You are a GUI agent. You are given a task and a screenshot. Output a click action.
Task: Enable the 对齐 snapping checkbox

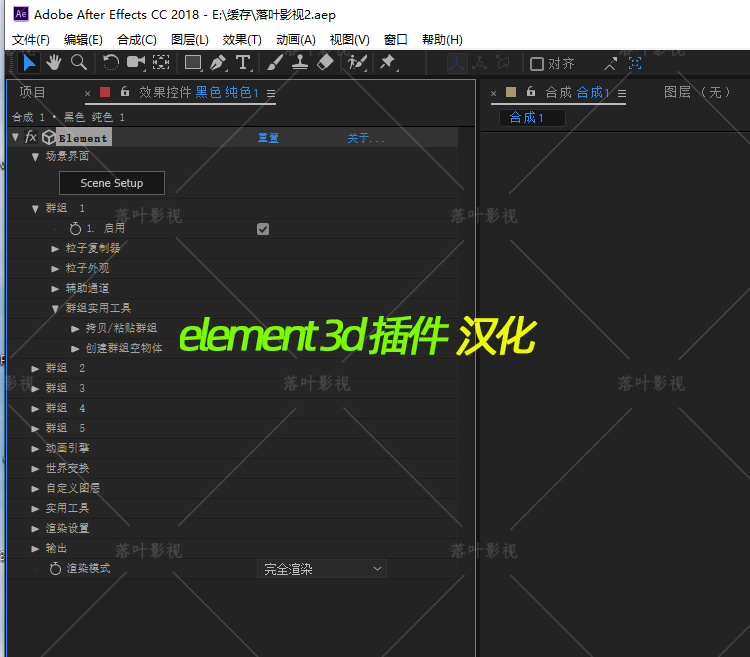[537, 64]
